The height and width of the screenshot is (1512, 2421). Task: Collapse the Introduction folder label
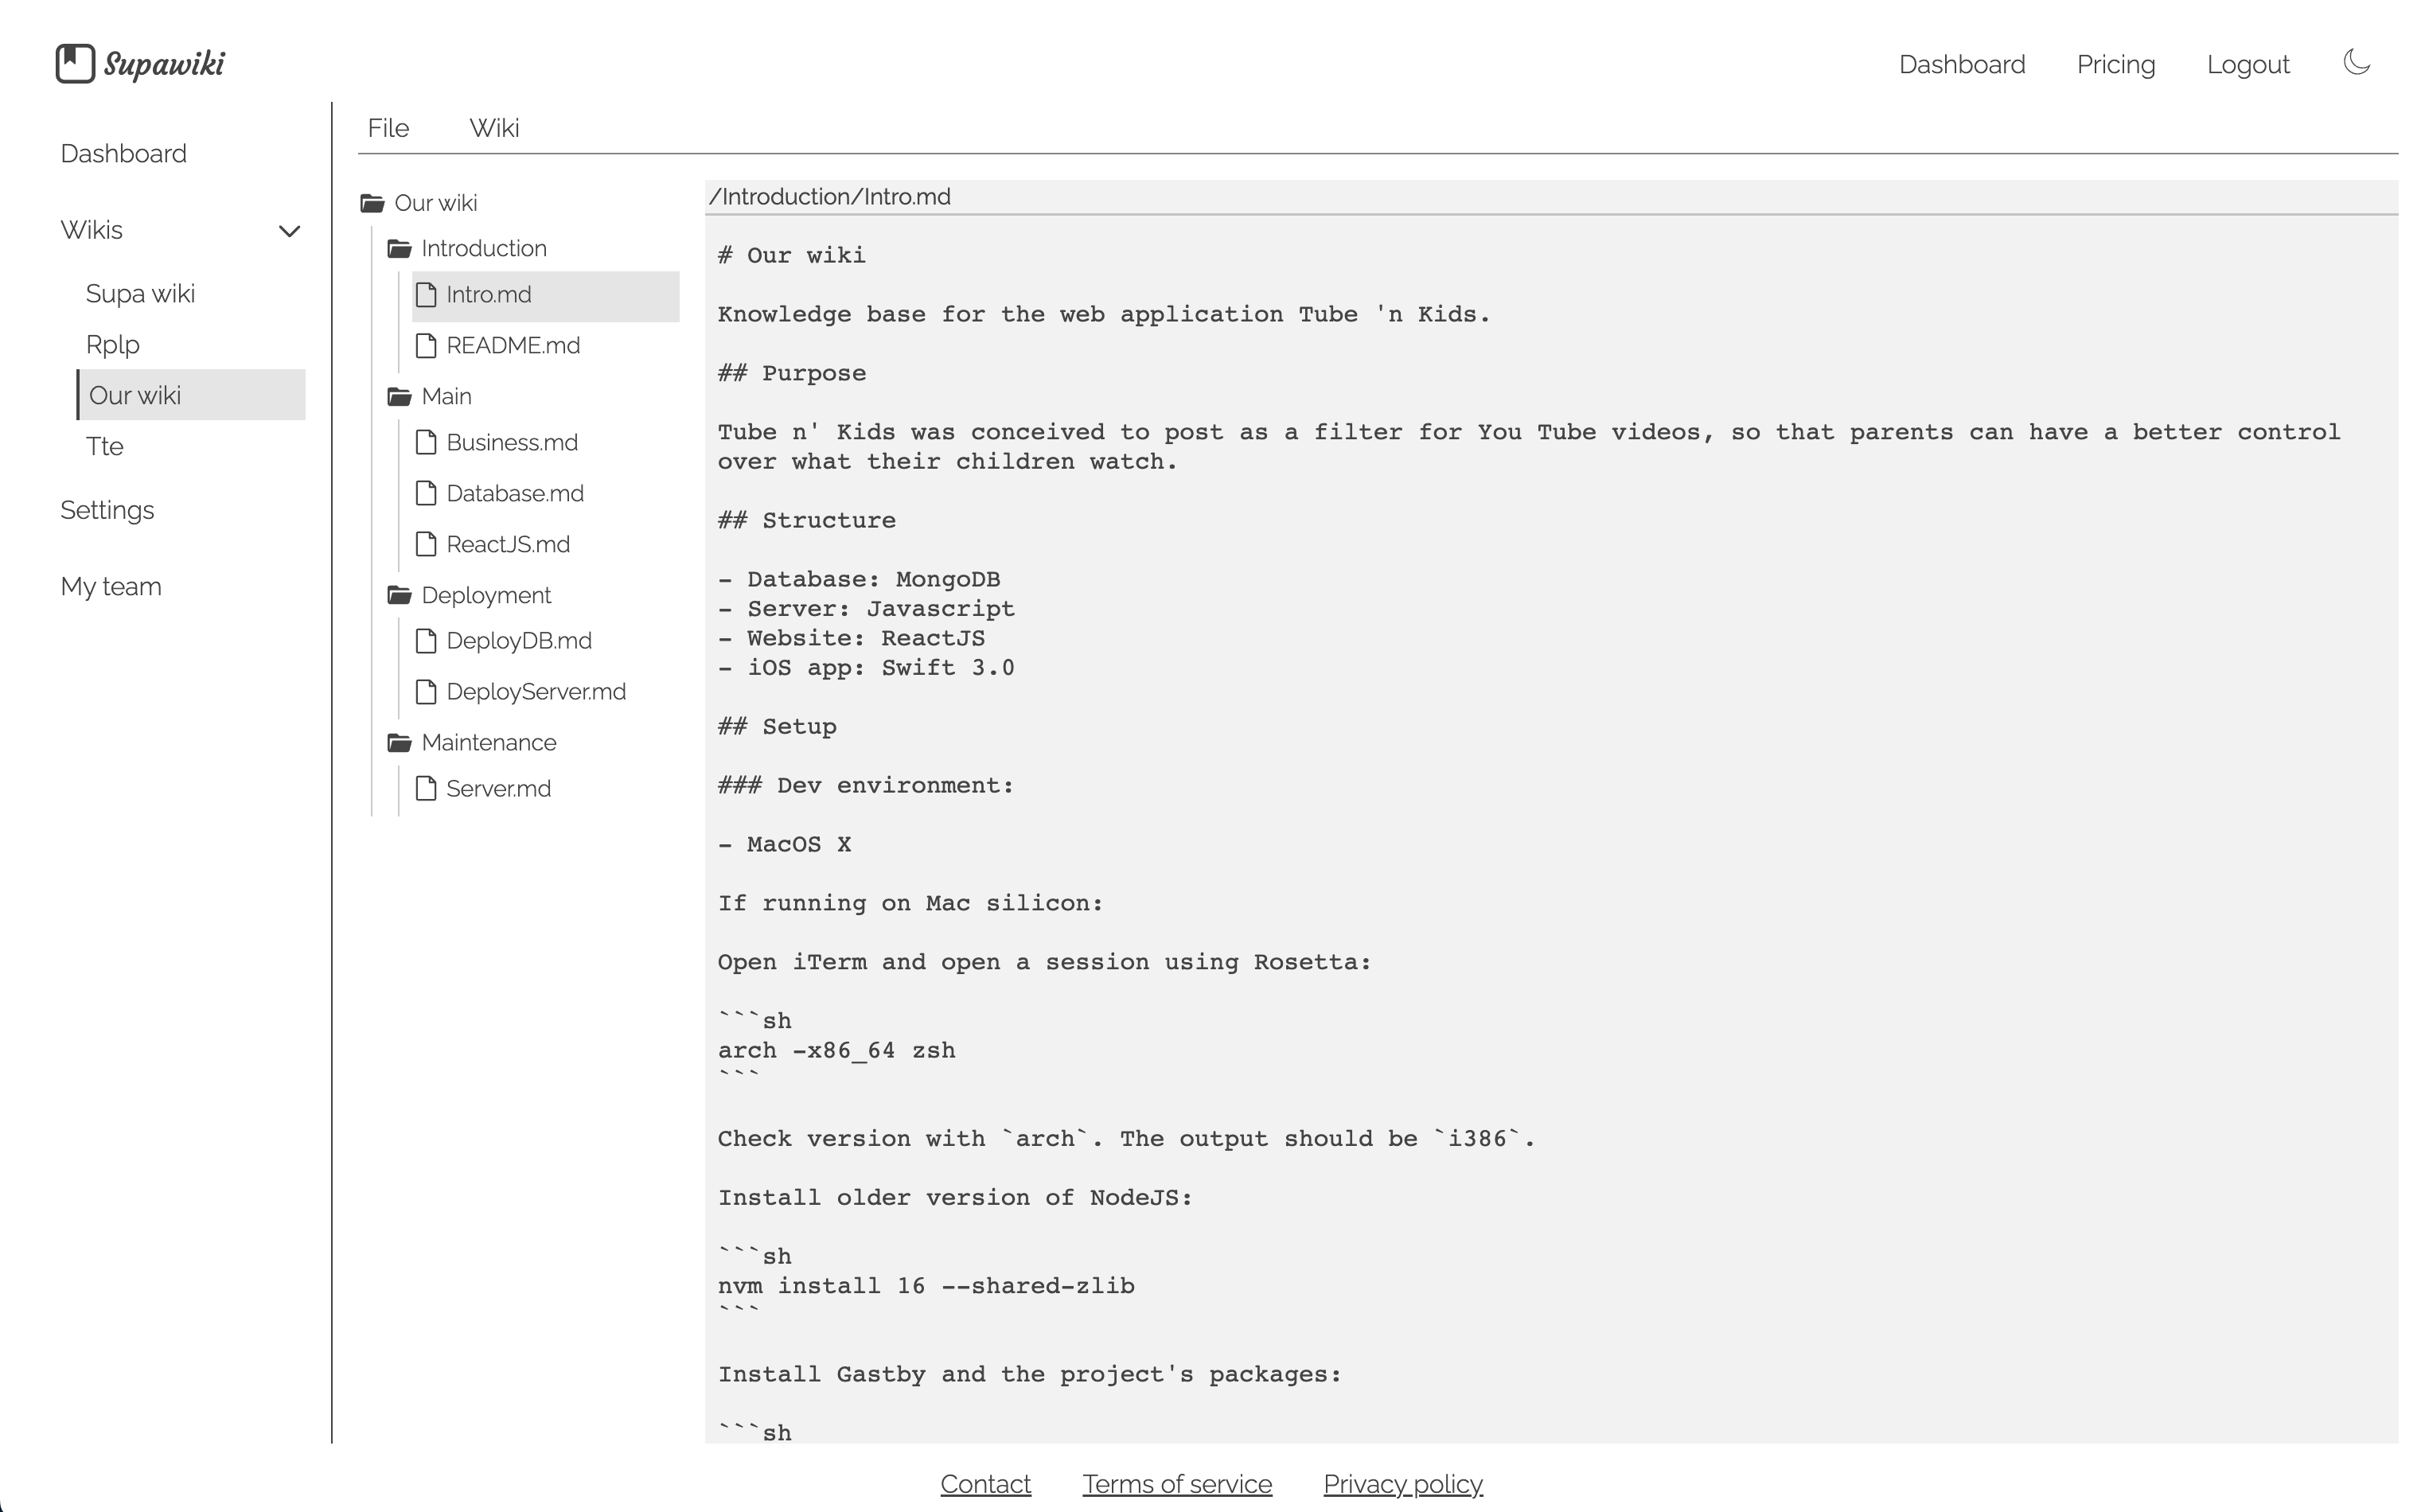pos(484,249)
